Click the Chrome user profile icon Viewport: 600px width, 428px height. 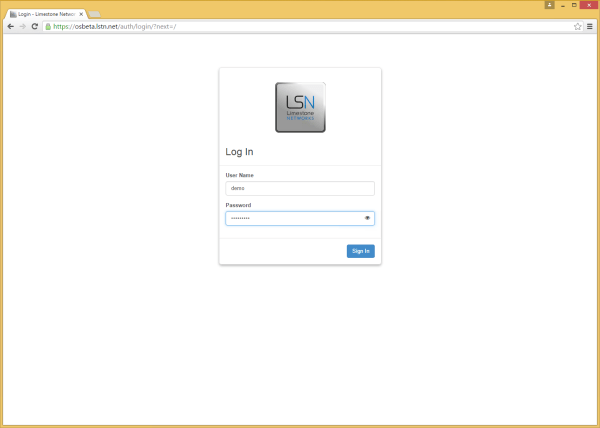point(549,5)
